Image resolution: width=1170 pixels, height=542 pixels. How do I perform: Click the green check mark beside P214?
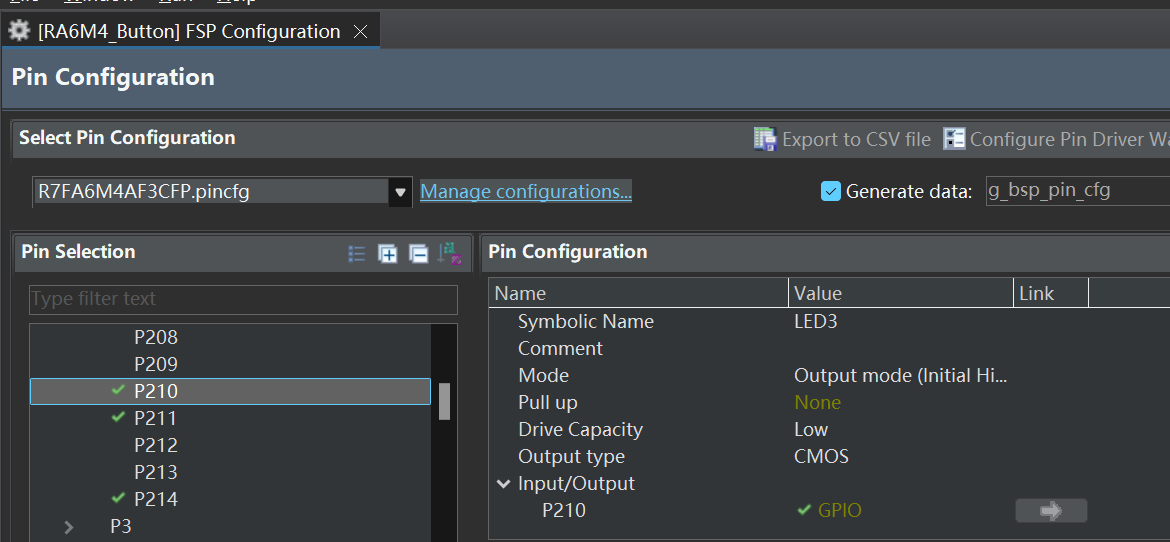117,497
